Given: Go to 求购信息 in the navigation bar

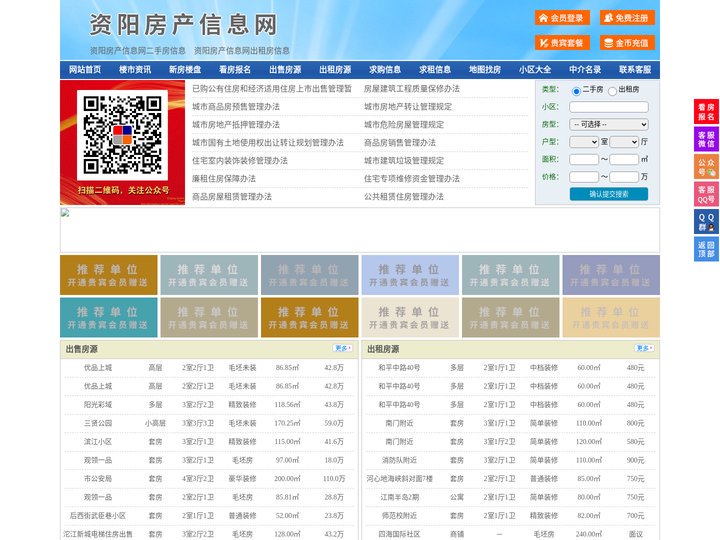Looking at the screenshot, I should click(x=385, y=70).
